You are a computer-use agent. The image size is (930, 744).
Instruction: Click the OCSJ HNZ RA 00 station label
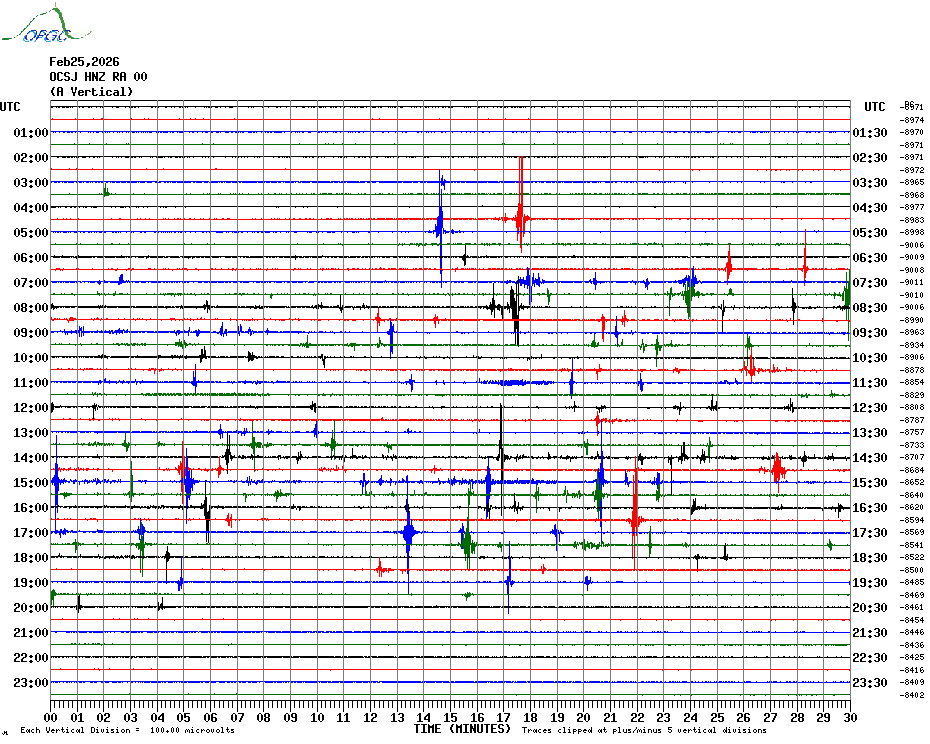[x=98, y=77]
